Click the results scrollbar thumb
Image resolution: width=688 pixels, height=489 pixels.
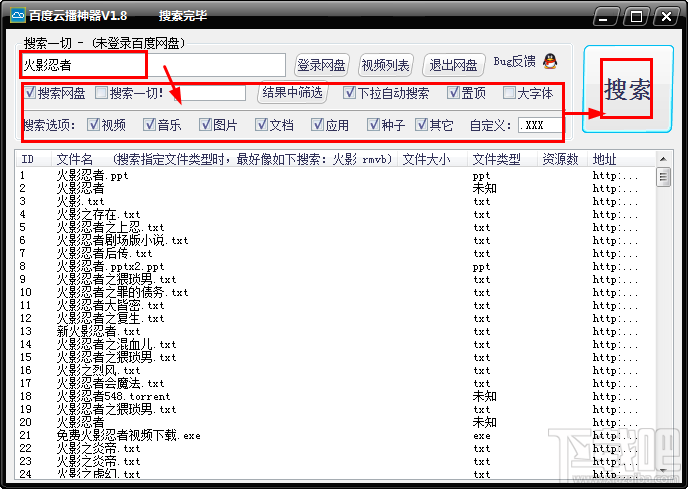click(x=663, y=177)
